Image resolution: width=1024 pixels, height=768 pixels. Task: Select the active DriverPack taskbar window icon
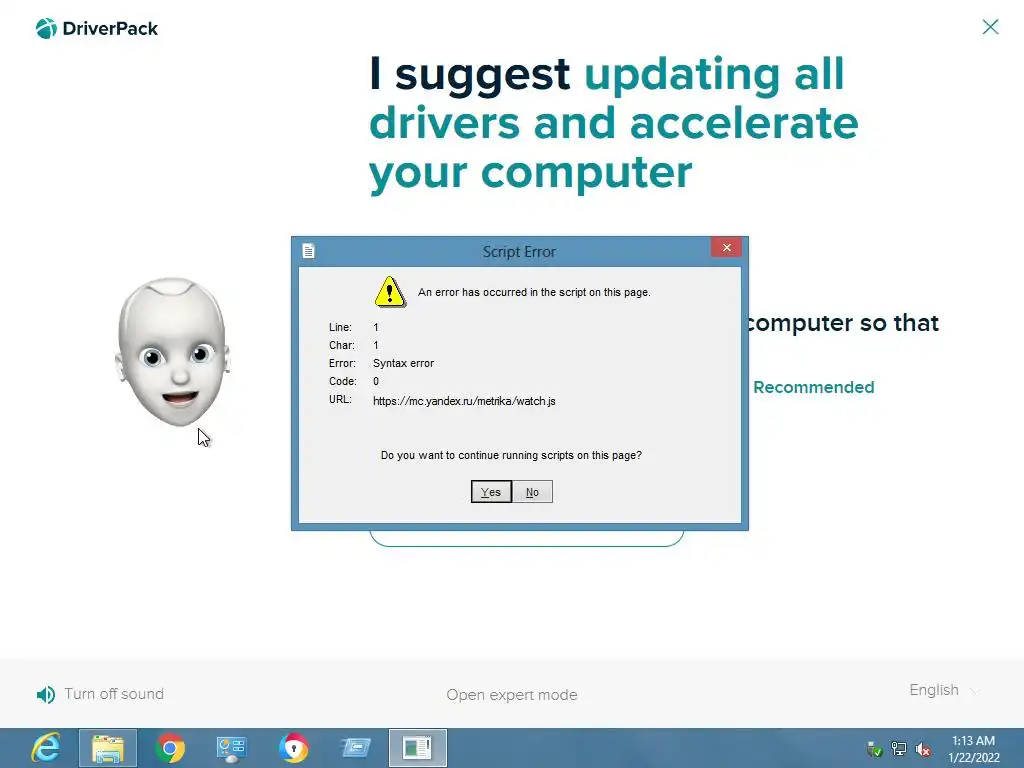coord(417,748)
